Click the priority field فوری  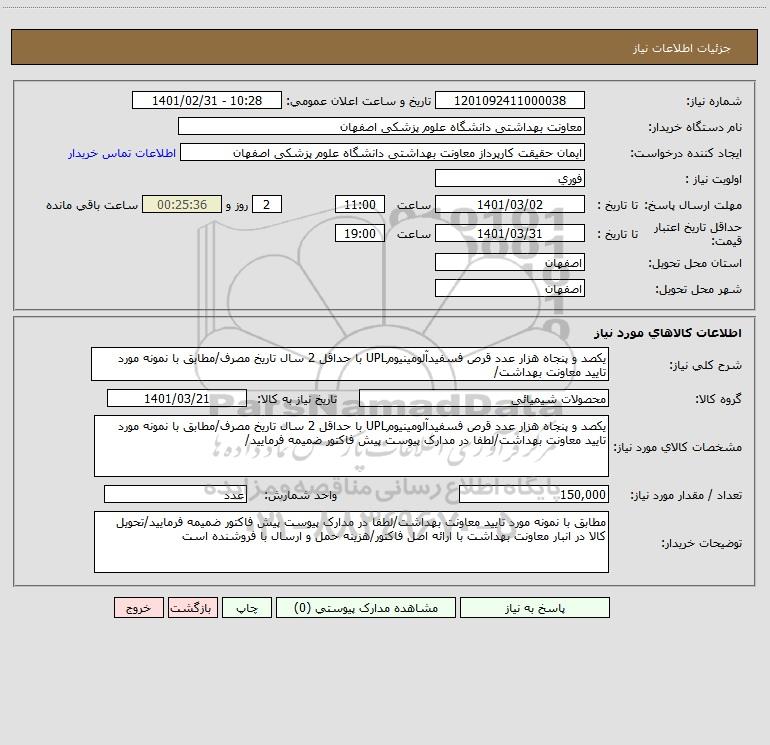tap(510, 178)
